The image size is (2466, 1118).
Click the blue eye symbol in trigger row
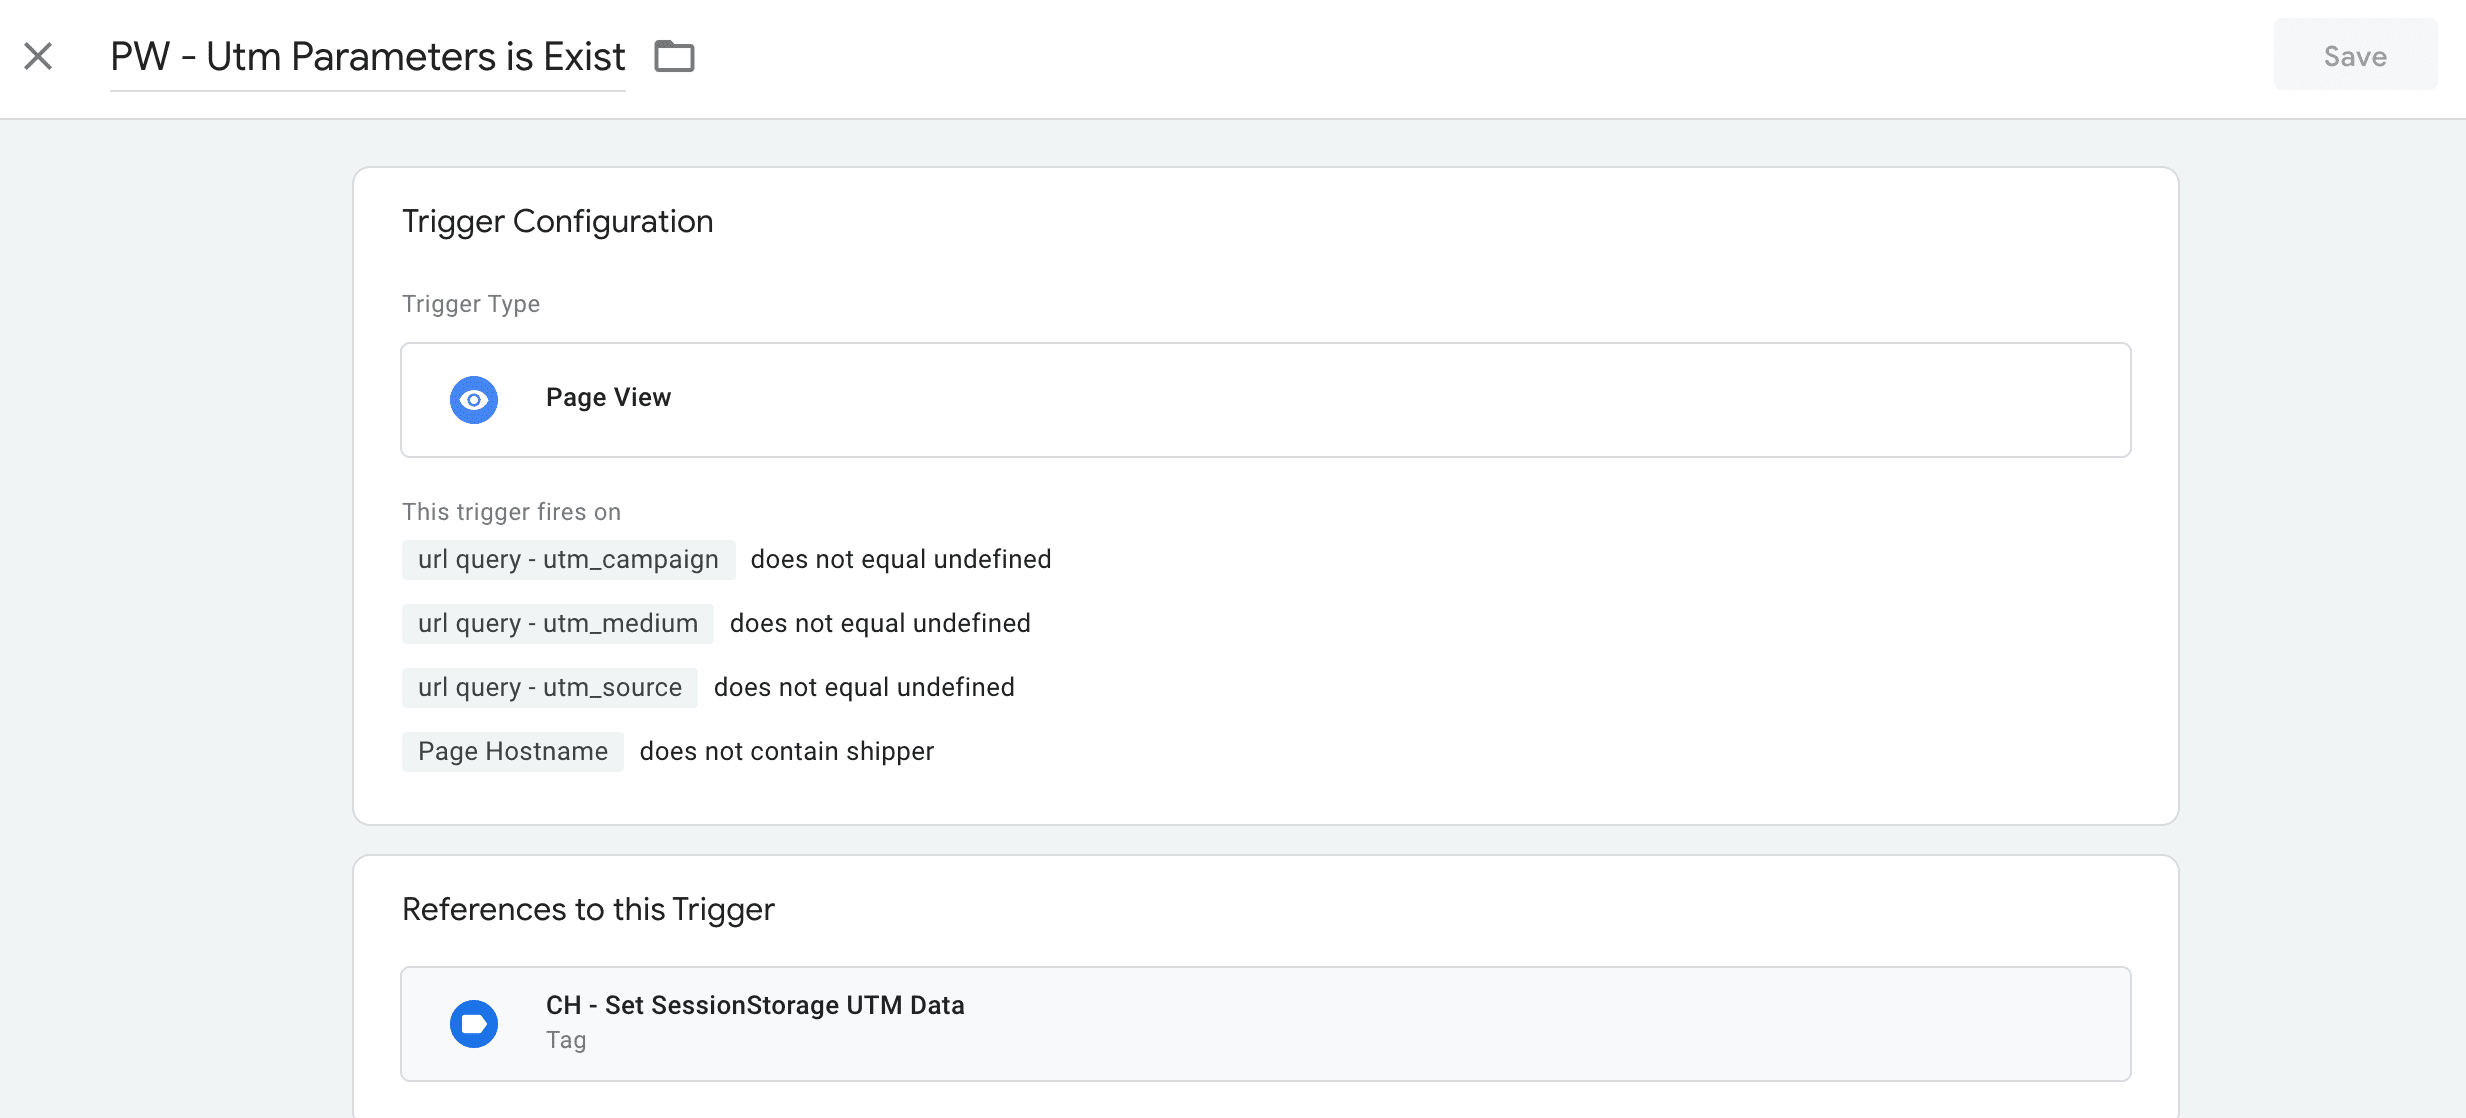point(474,399)
